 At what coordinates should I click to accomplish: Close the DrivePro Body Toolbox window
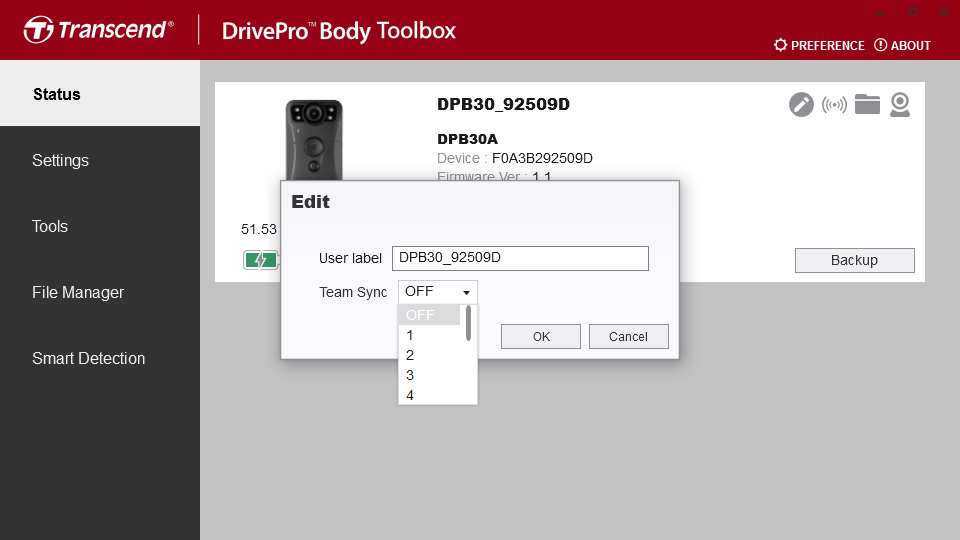pos(944,13)
